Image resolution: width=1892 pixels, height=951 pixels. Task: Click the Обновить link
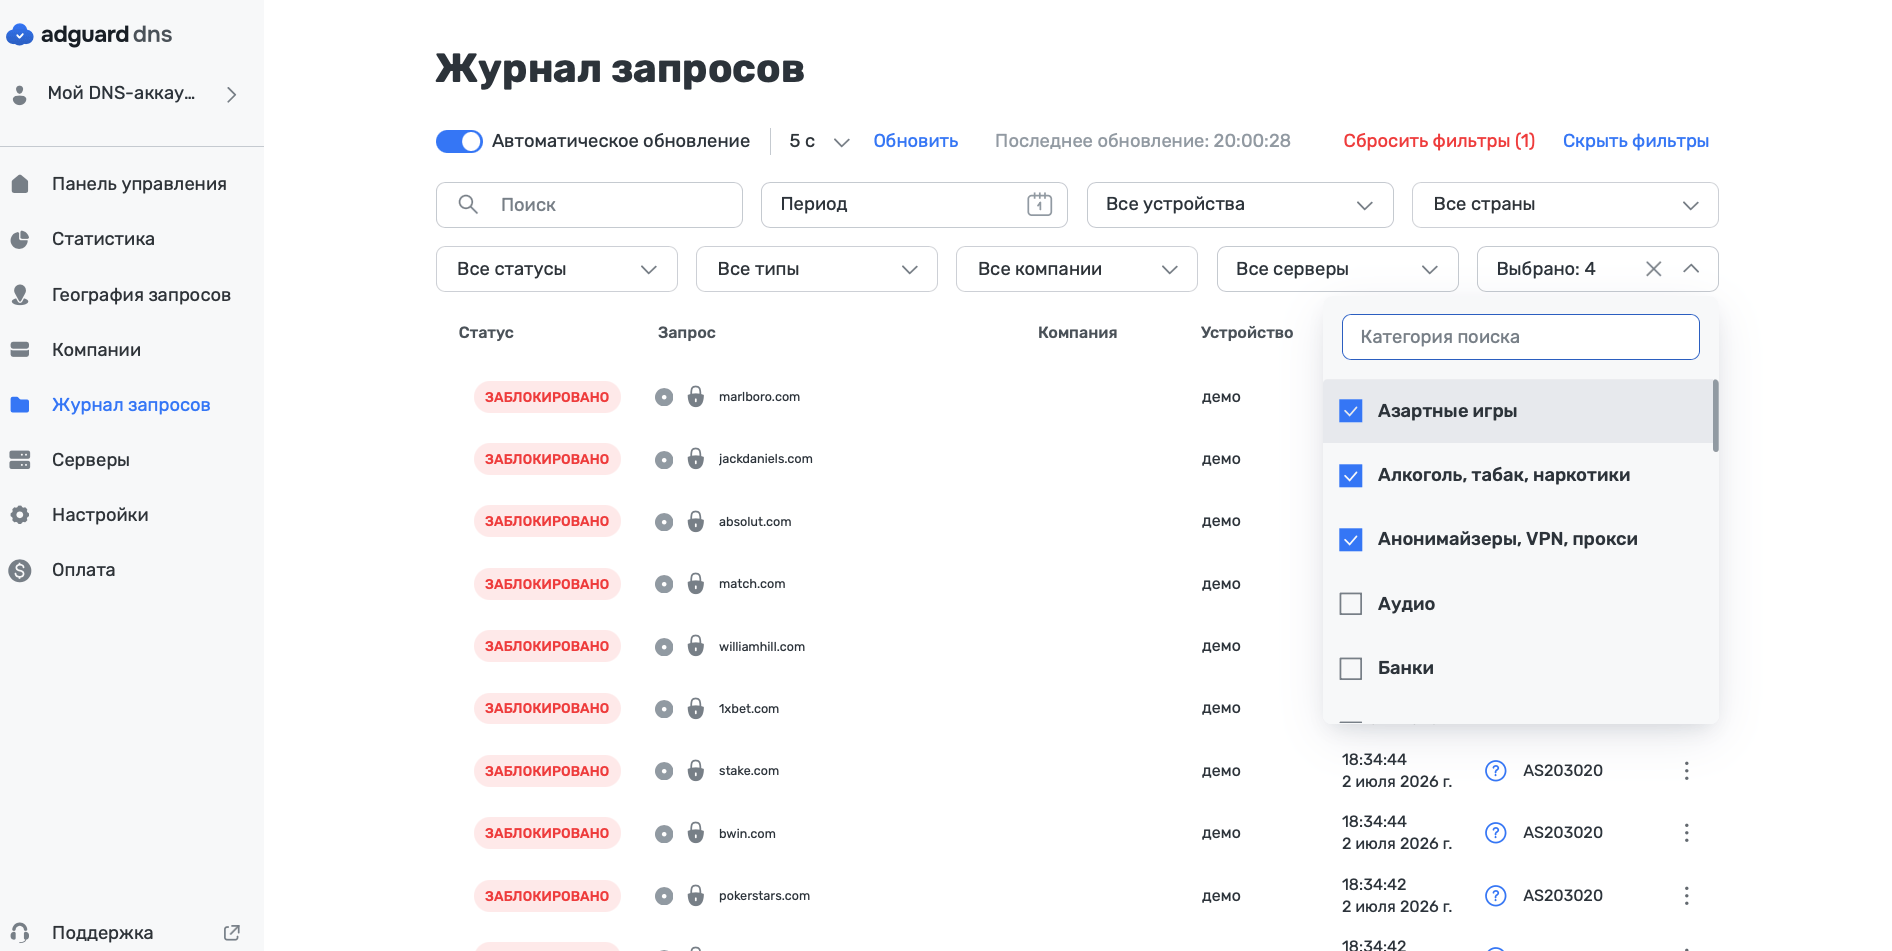coord(915,141)
